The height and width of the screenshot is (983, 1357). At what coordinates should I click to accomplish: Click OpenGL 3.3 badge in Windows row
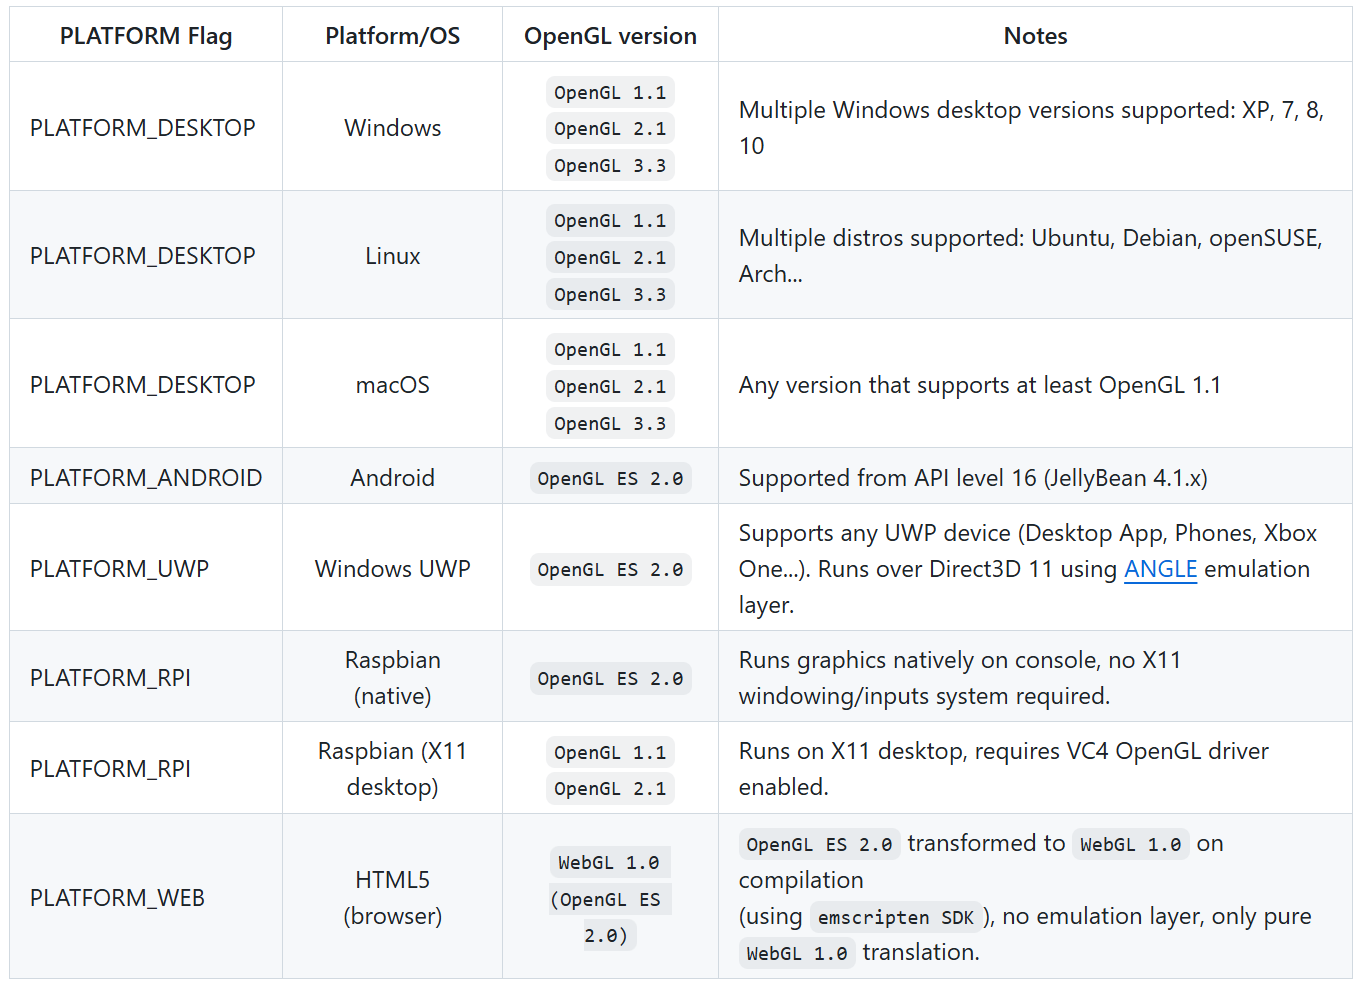pos(610,166)
